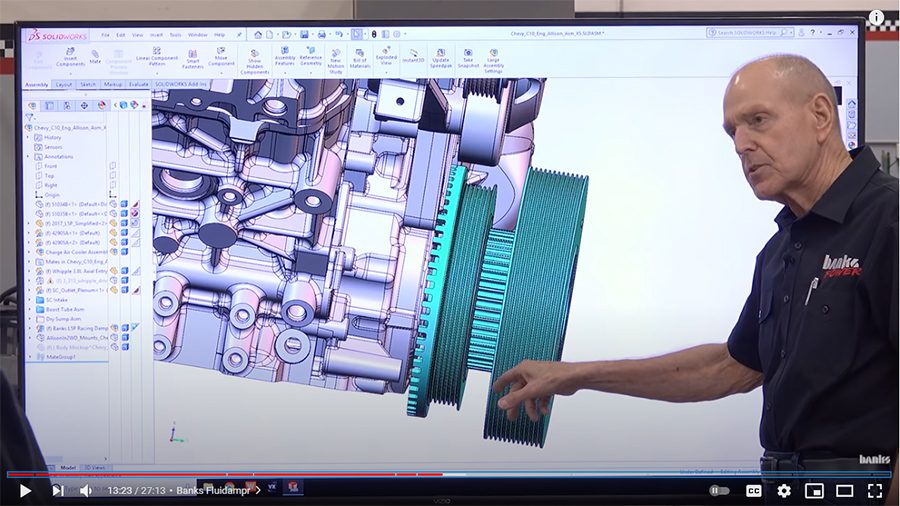Play the video
The width and height of the screenshot is (900, 506).
25,491
